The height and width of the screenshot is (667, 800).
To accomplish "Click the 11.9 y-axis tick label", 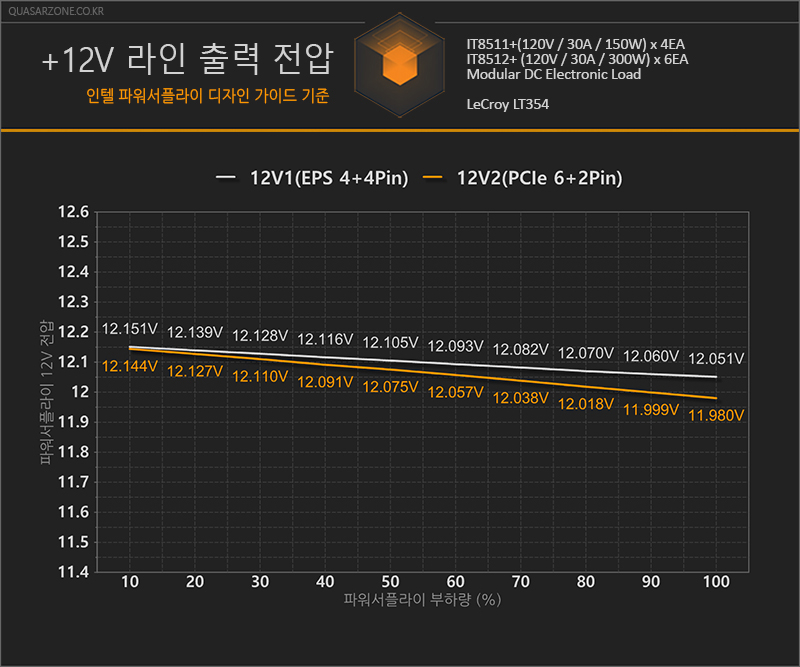I will coord(73,422).
